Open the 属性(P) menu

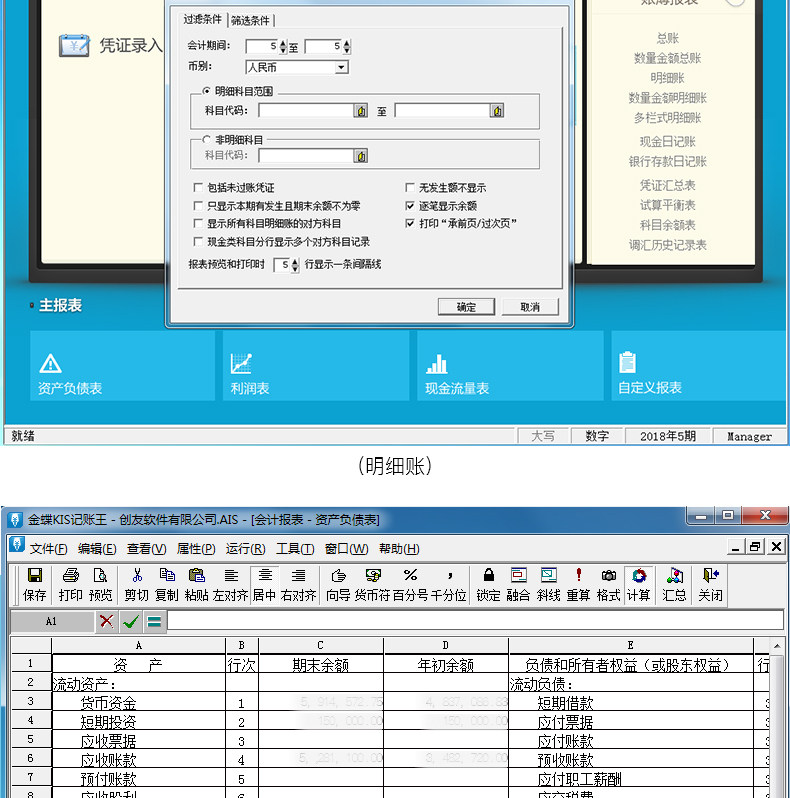[196, 549]
